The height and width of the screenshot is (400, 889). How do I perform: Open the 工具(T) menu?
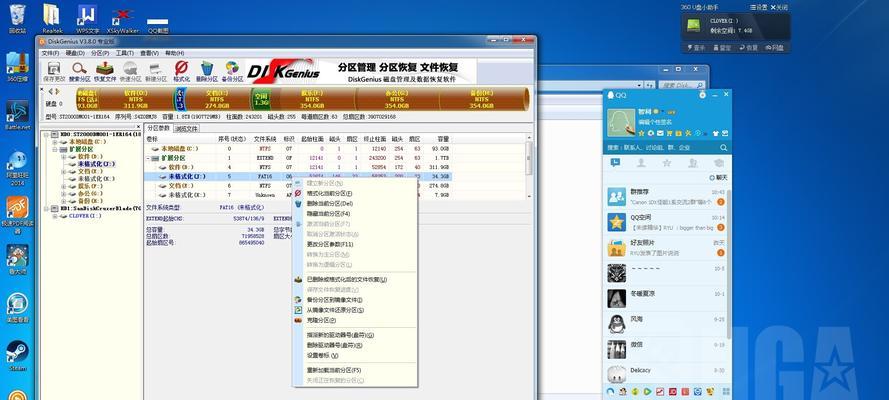click(125, 53)
